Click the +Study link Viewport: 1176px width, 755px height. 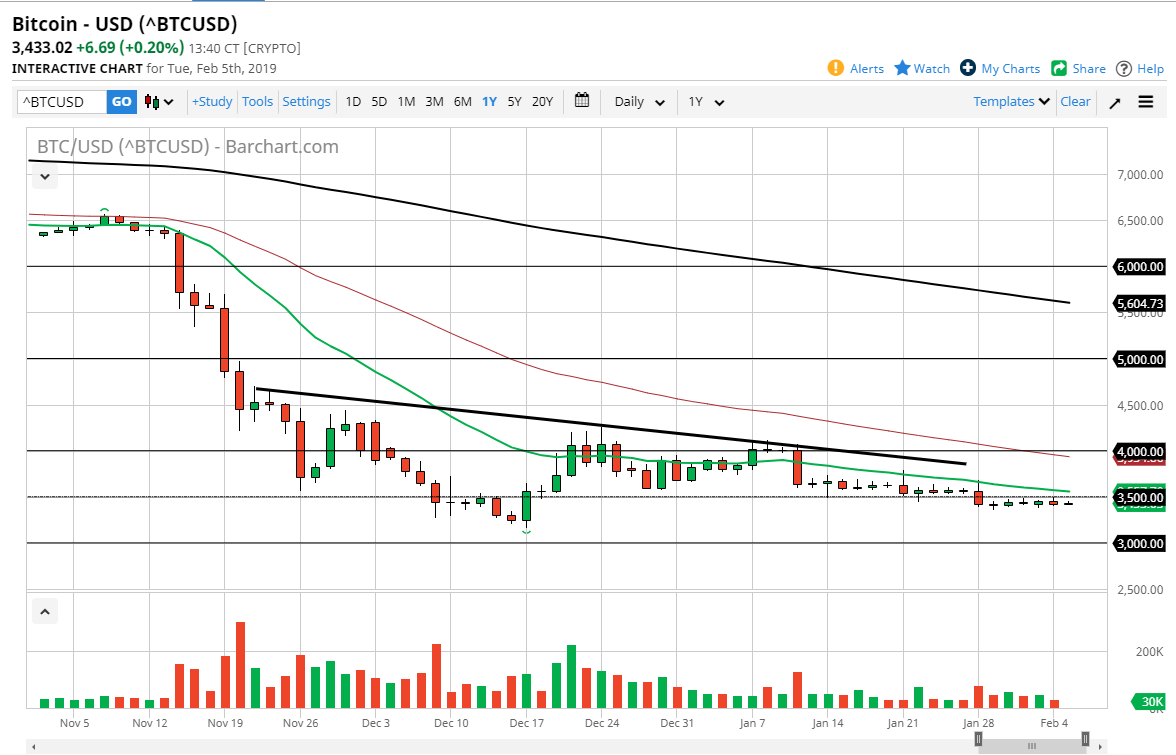(x=212, y=101)
